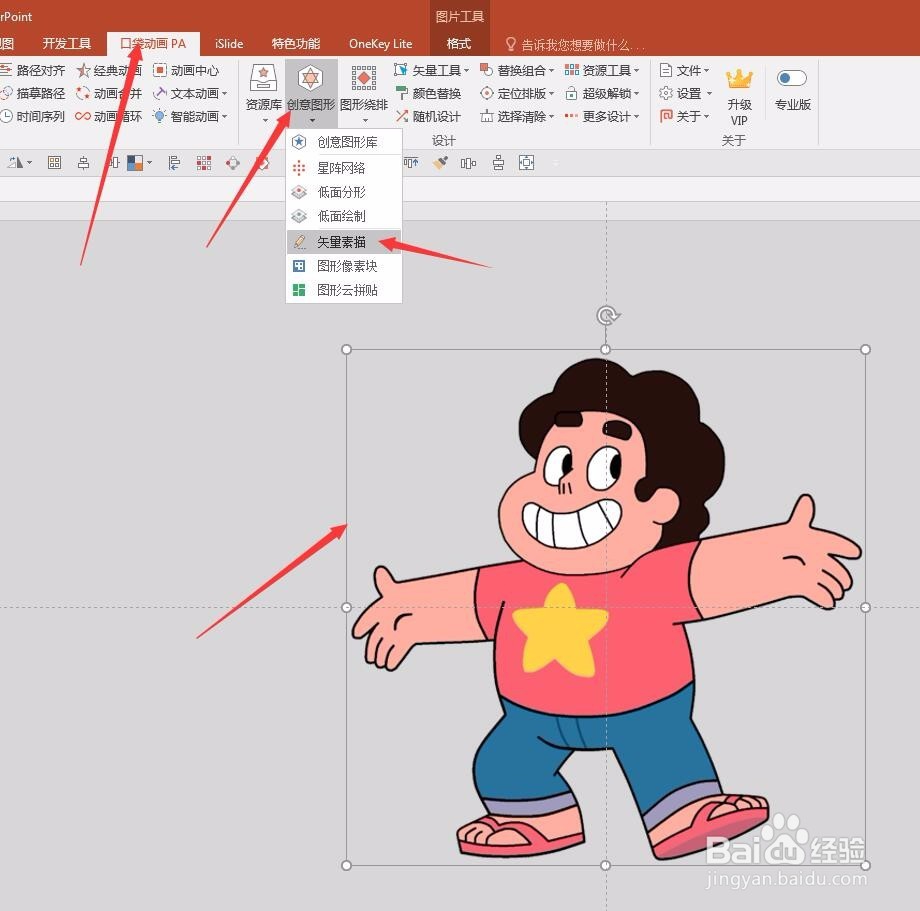This screenshot has height=911, width=920.
Task: Click the bottom-center resize handle of picture
Action: 606,865
